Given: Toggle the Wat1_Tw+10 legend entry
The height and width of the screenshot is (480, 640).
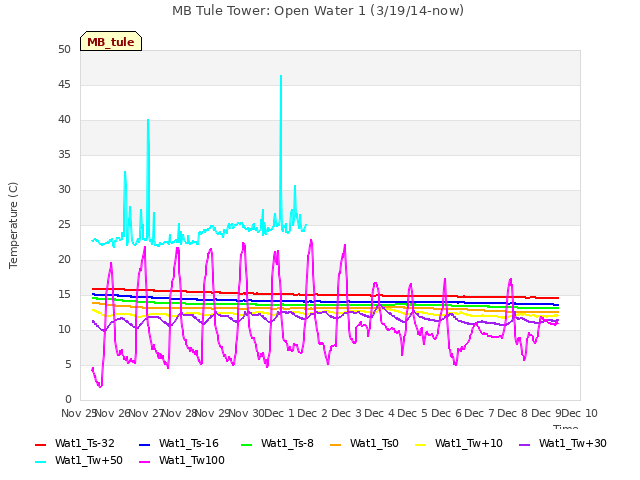Looking at the screenshot, I should (x=459, y=443).
